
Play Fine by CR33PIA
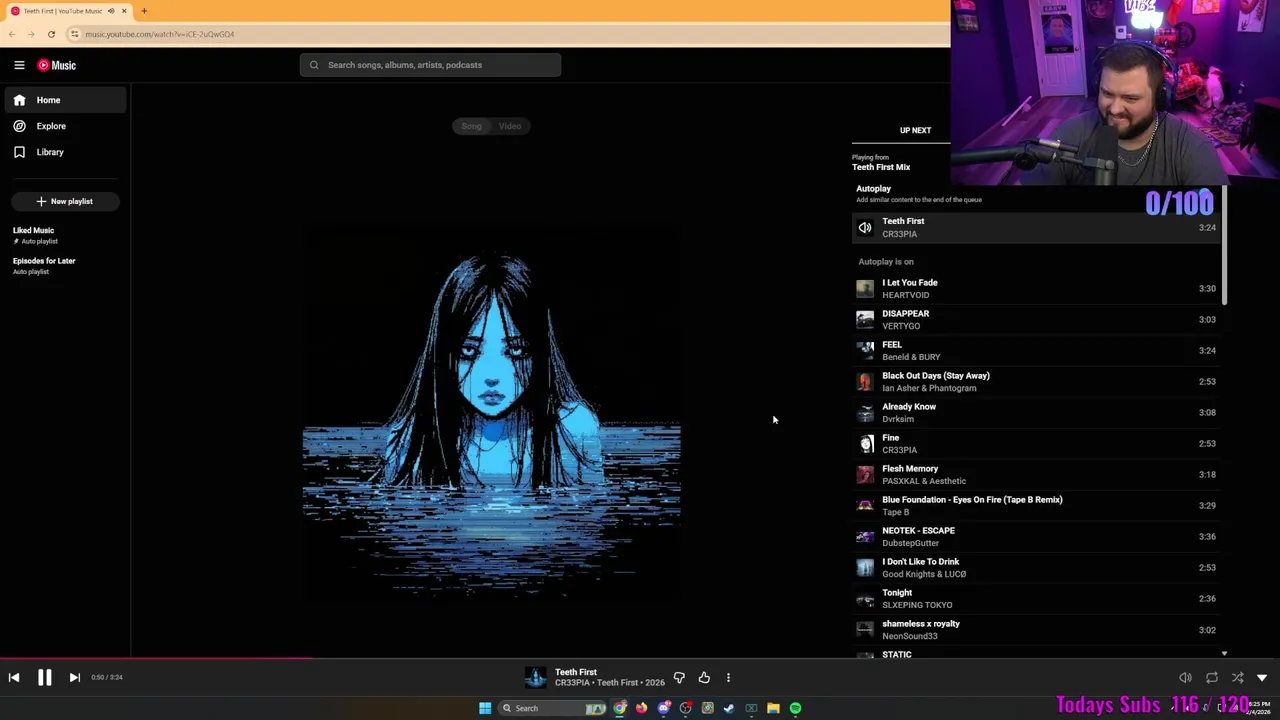click(1036, 443)
